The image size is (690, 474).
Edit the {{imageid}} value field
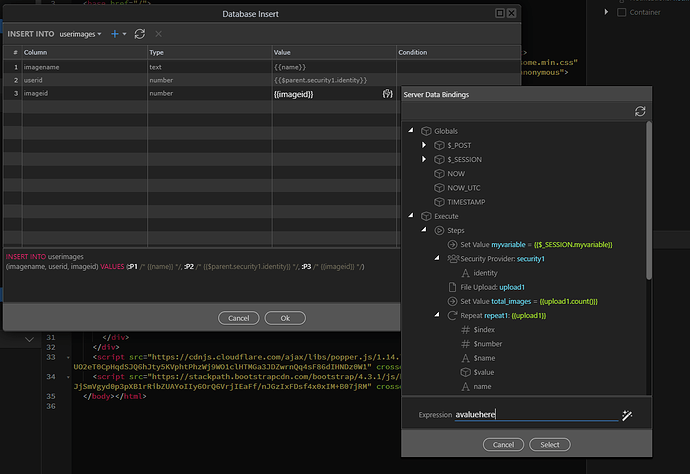point(327,94)
